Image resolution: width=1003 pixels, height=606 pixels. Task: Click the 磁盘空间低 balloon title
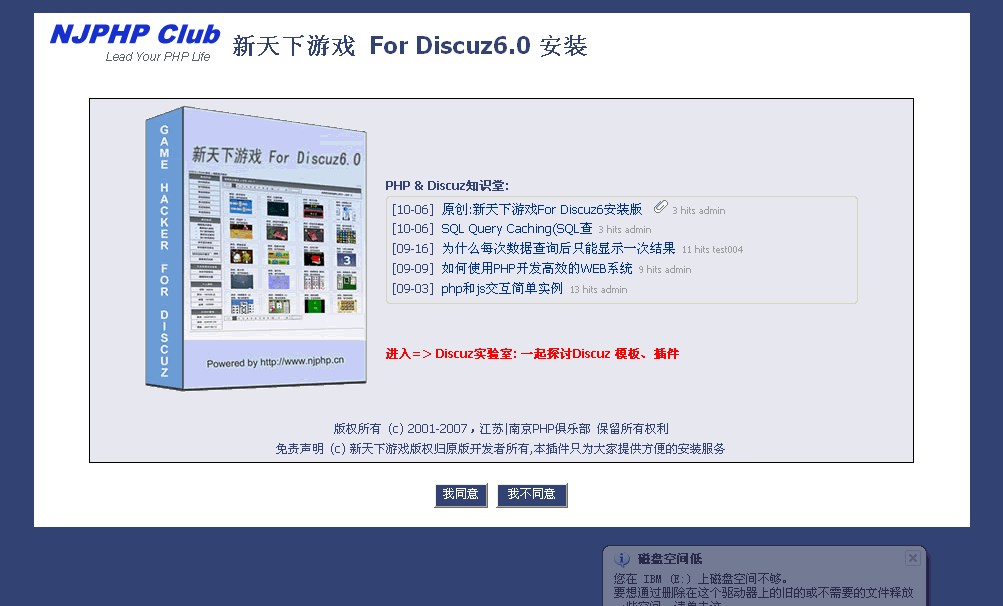[x=670, y=559]
